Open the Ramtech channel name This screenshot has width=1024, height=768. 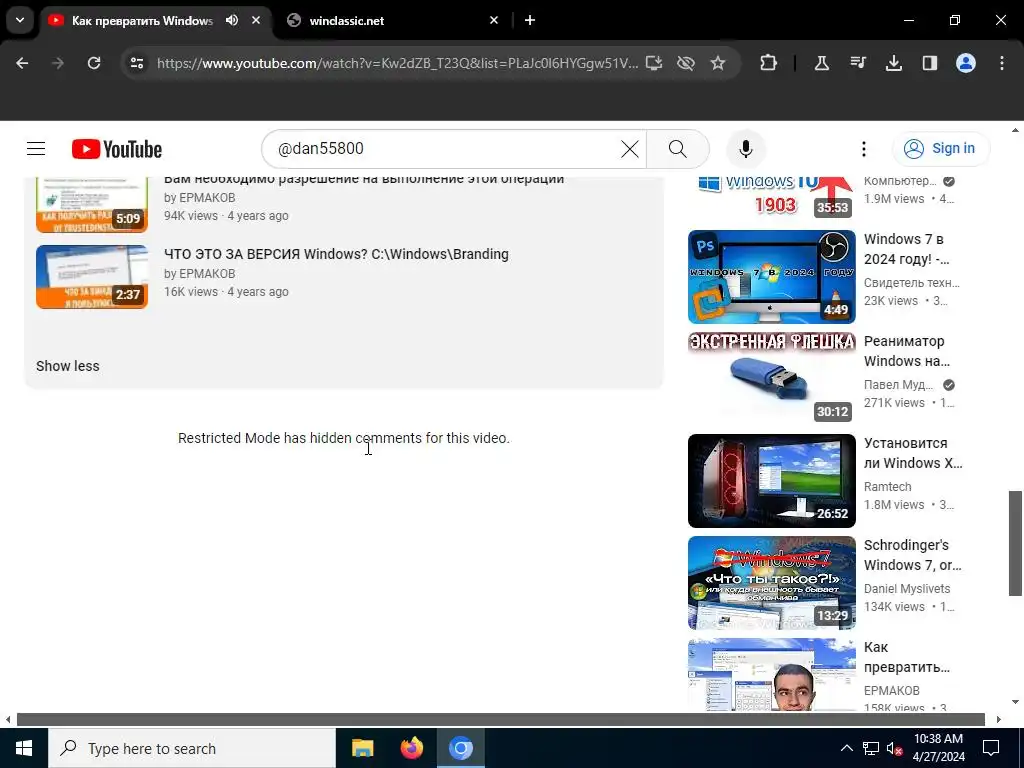point(888,487)
